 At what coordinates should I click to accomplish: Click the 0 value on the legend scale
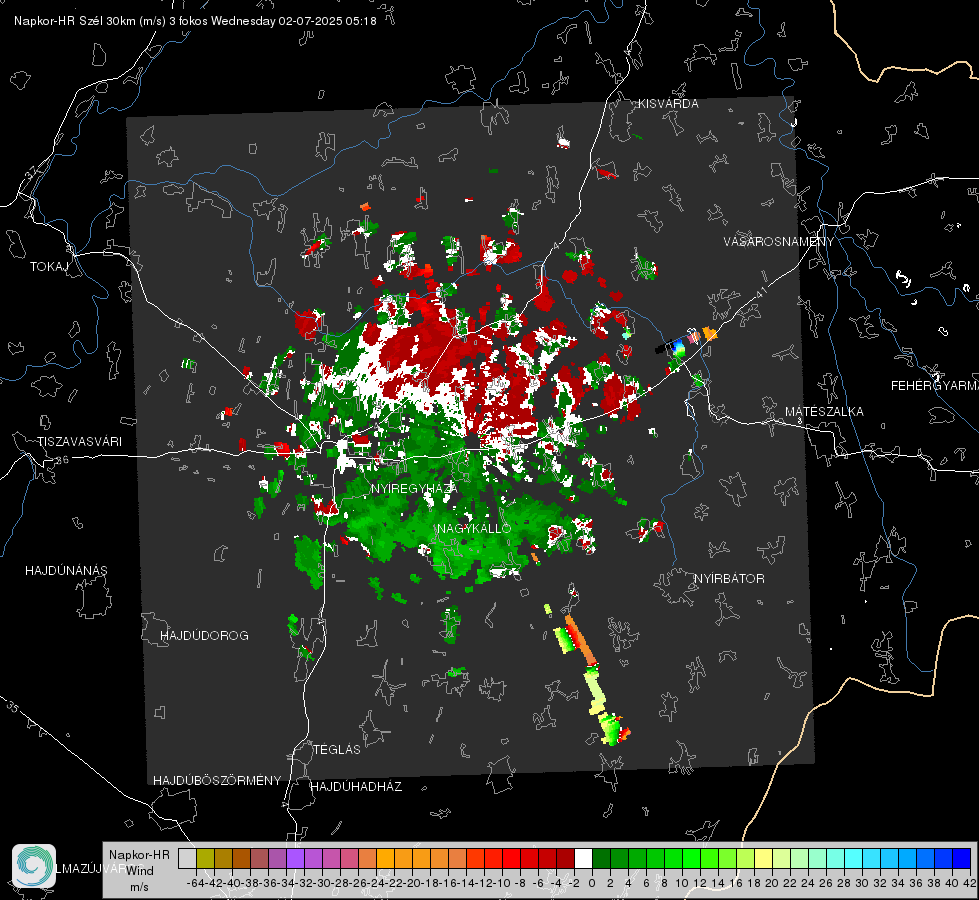(592, 883)
